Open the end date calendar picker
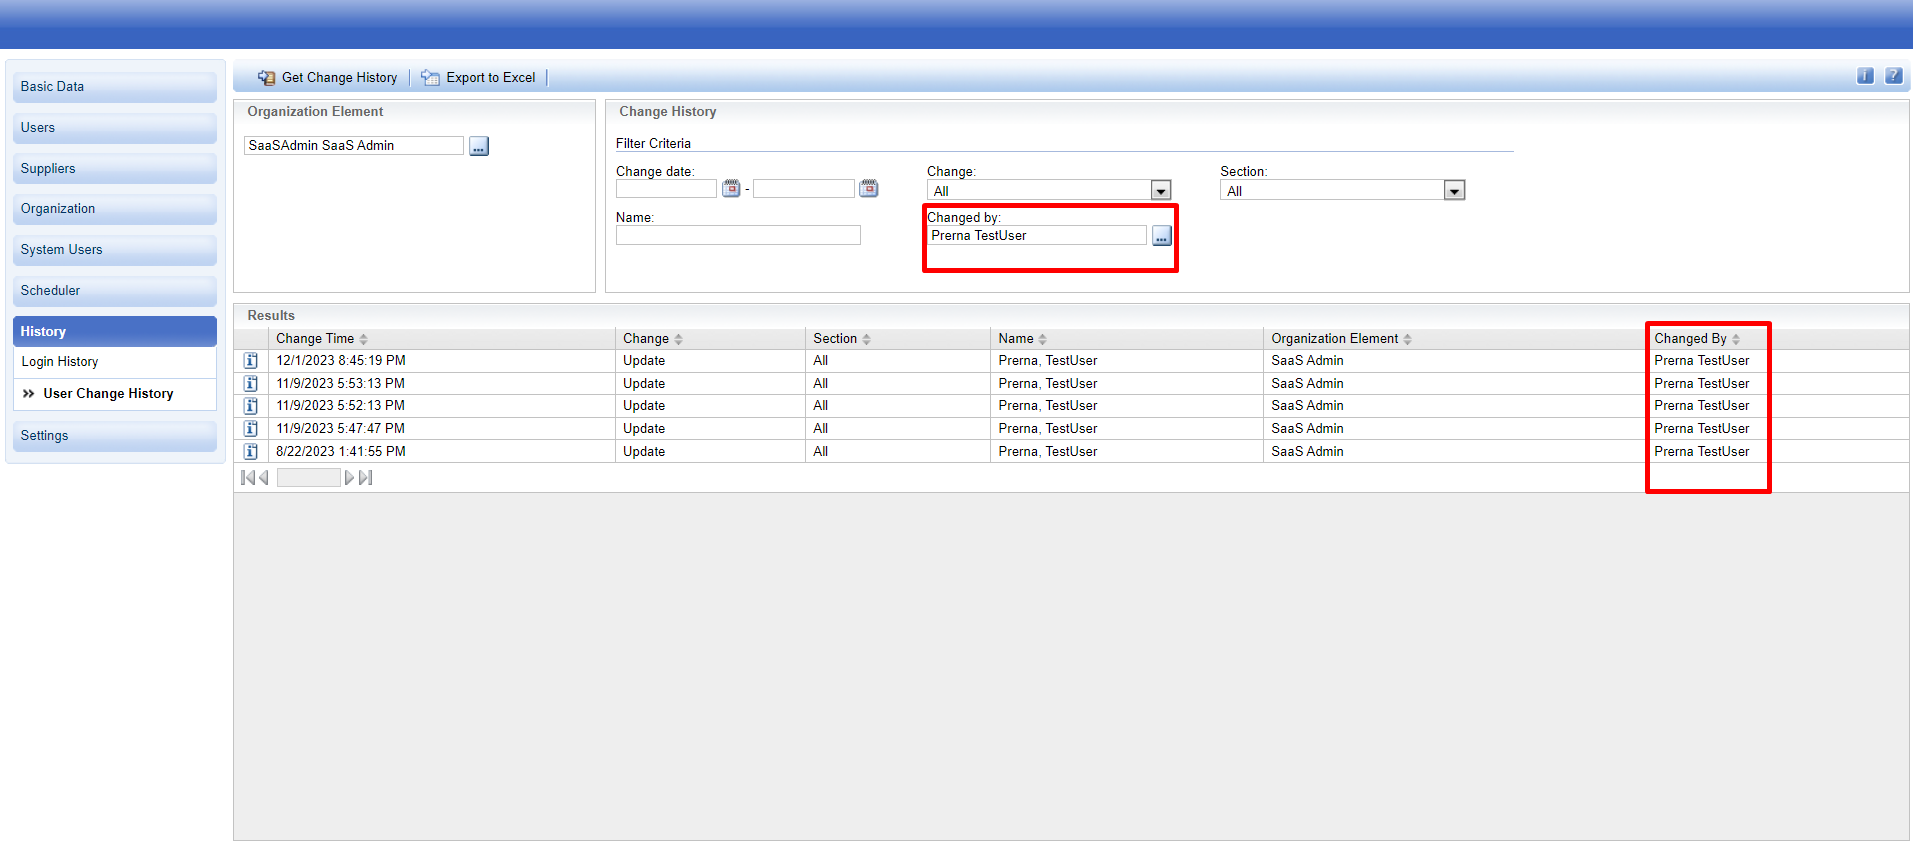Image resolution: width=1913 pixels, height=842 pixels. click(x=868, y=189)
